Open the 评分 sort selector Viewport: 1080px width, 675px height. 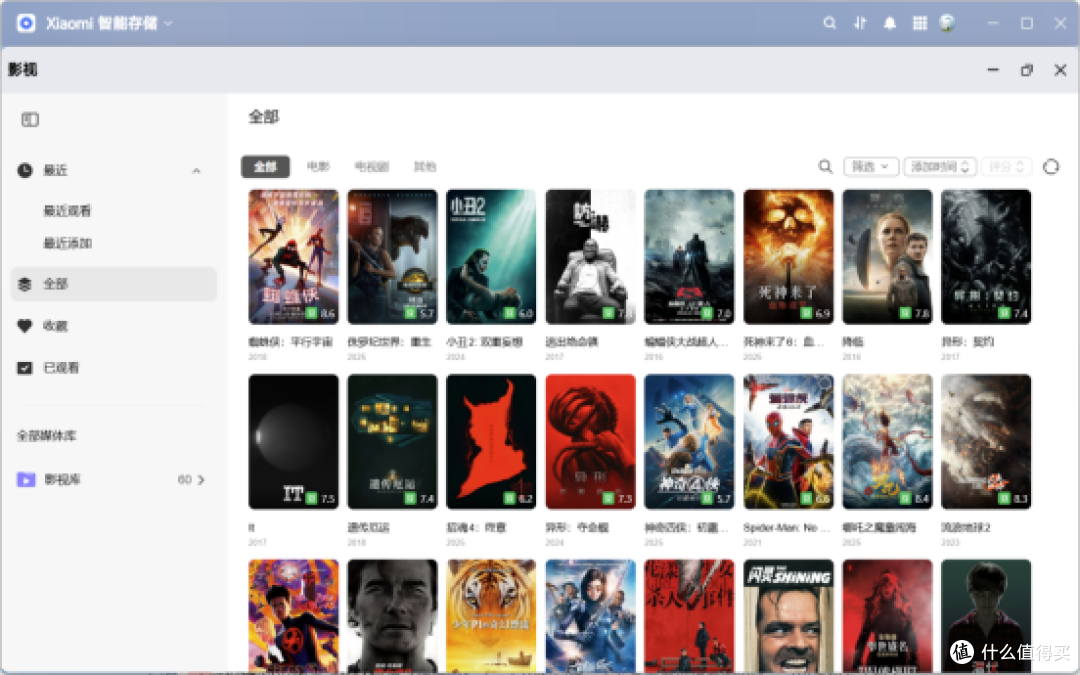coord(1006,166)
